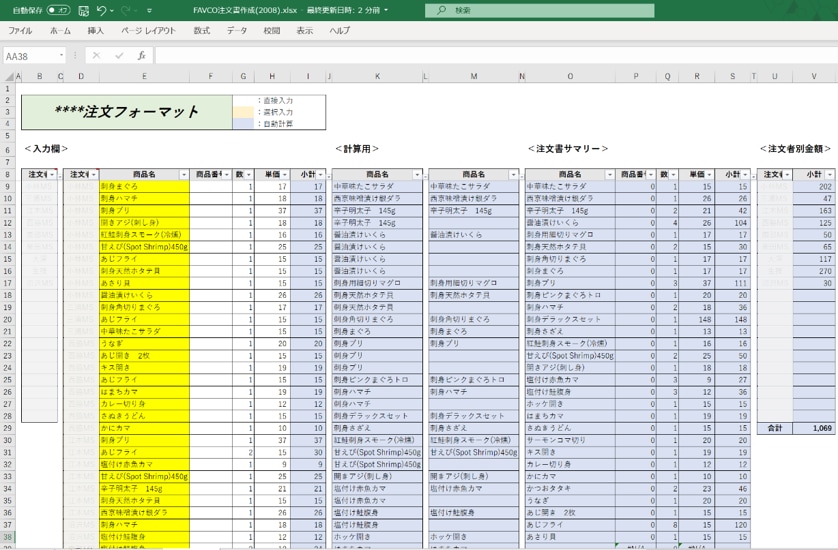Image resolution: width=838 pixels, height=550 pixels.
Task: Open filter dropdown on column E 商品名 header
Action: [184, 175]
